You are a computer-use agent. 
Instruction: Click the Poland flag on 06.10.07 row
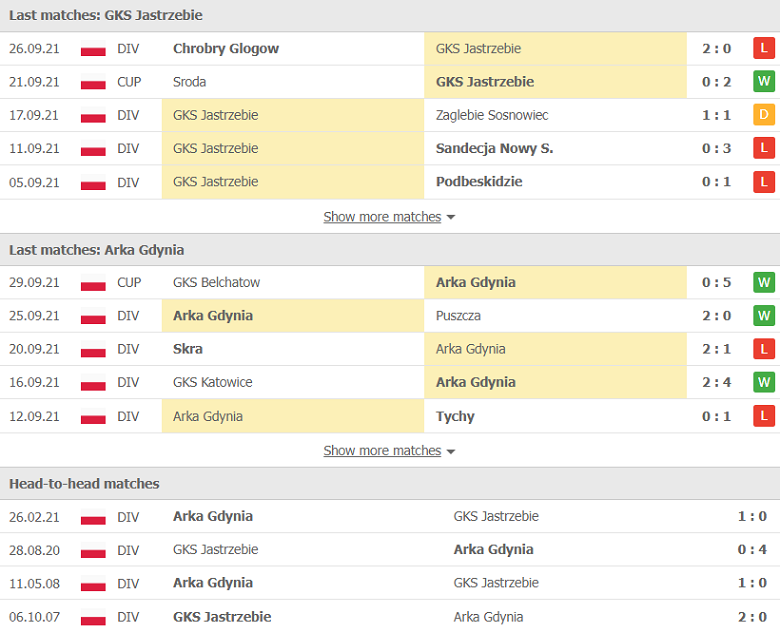93,617
